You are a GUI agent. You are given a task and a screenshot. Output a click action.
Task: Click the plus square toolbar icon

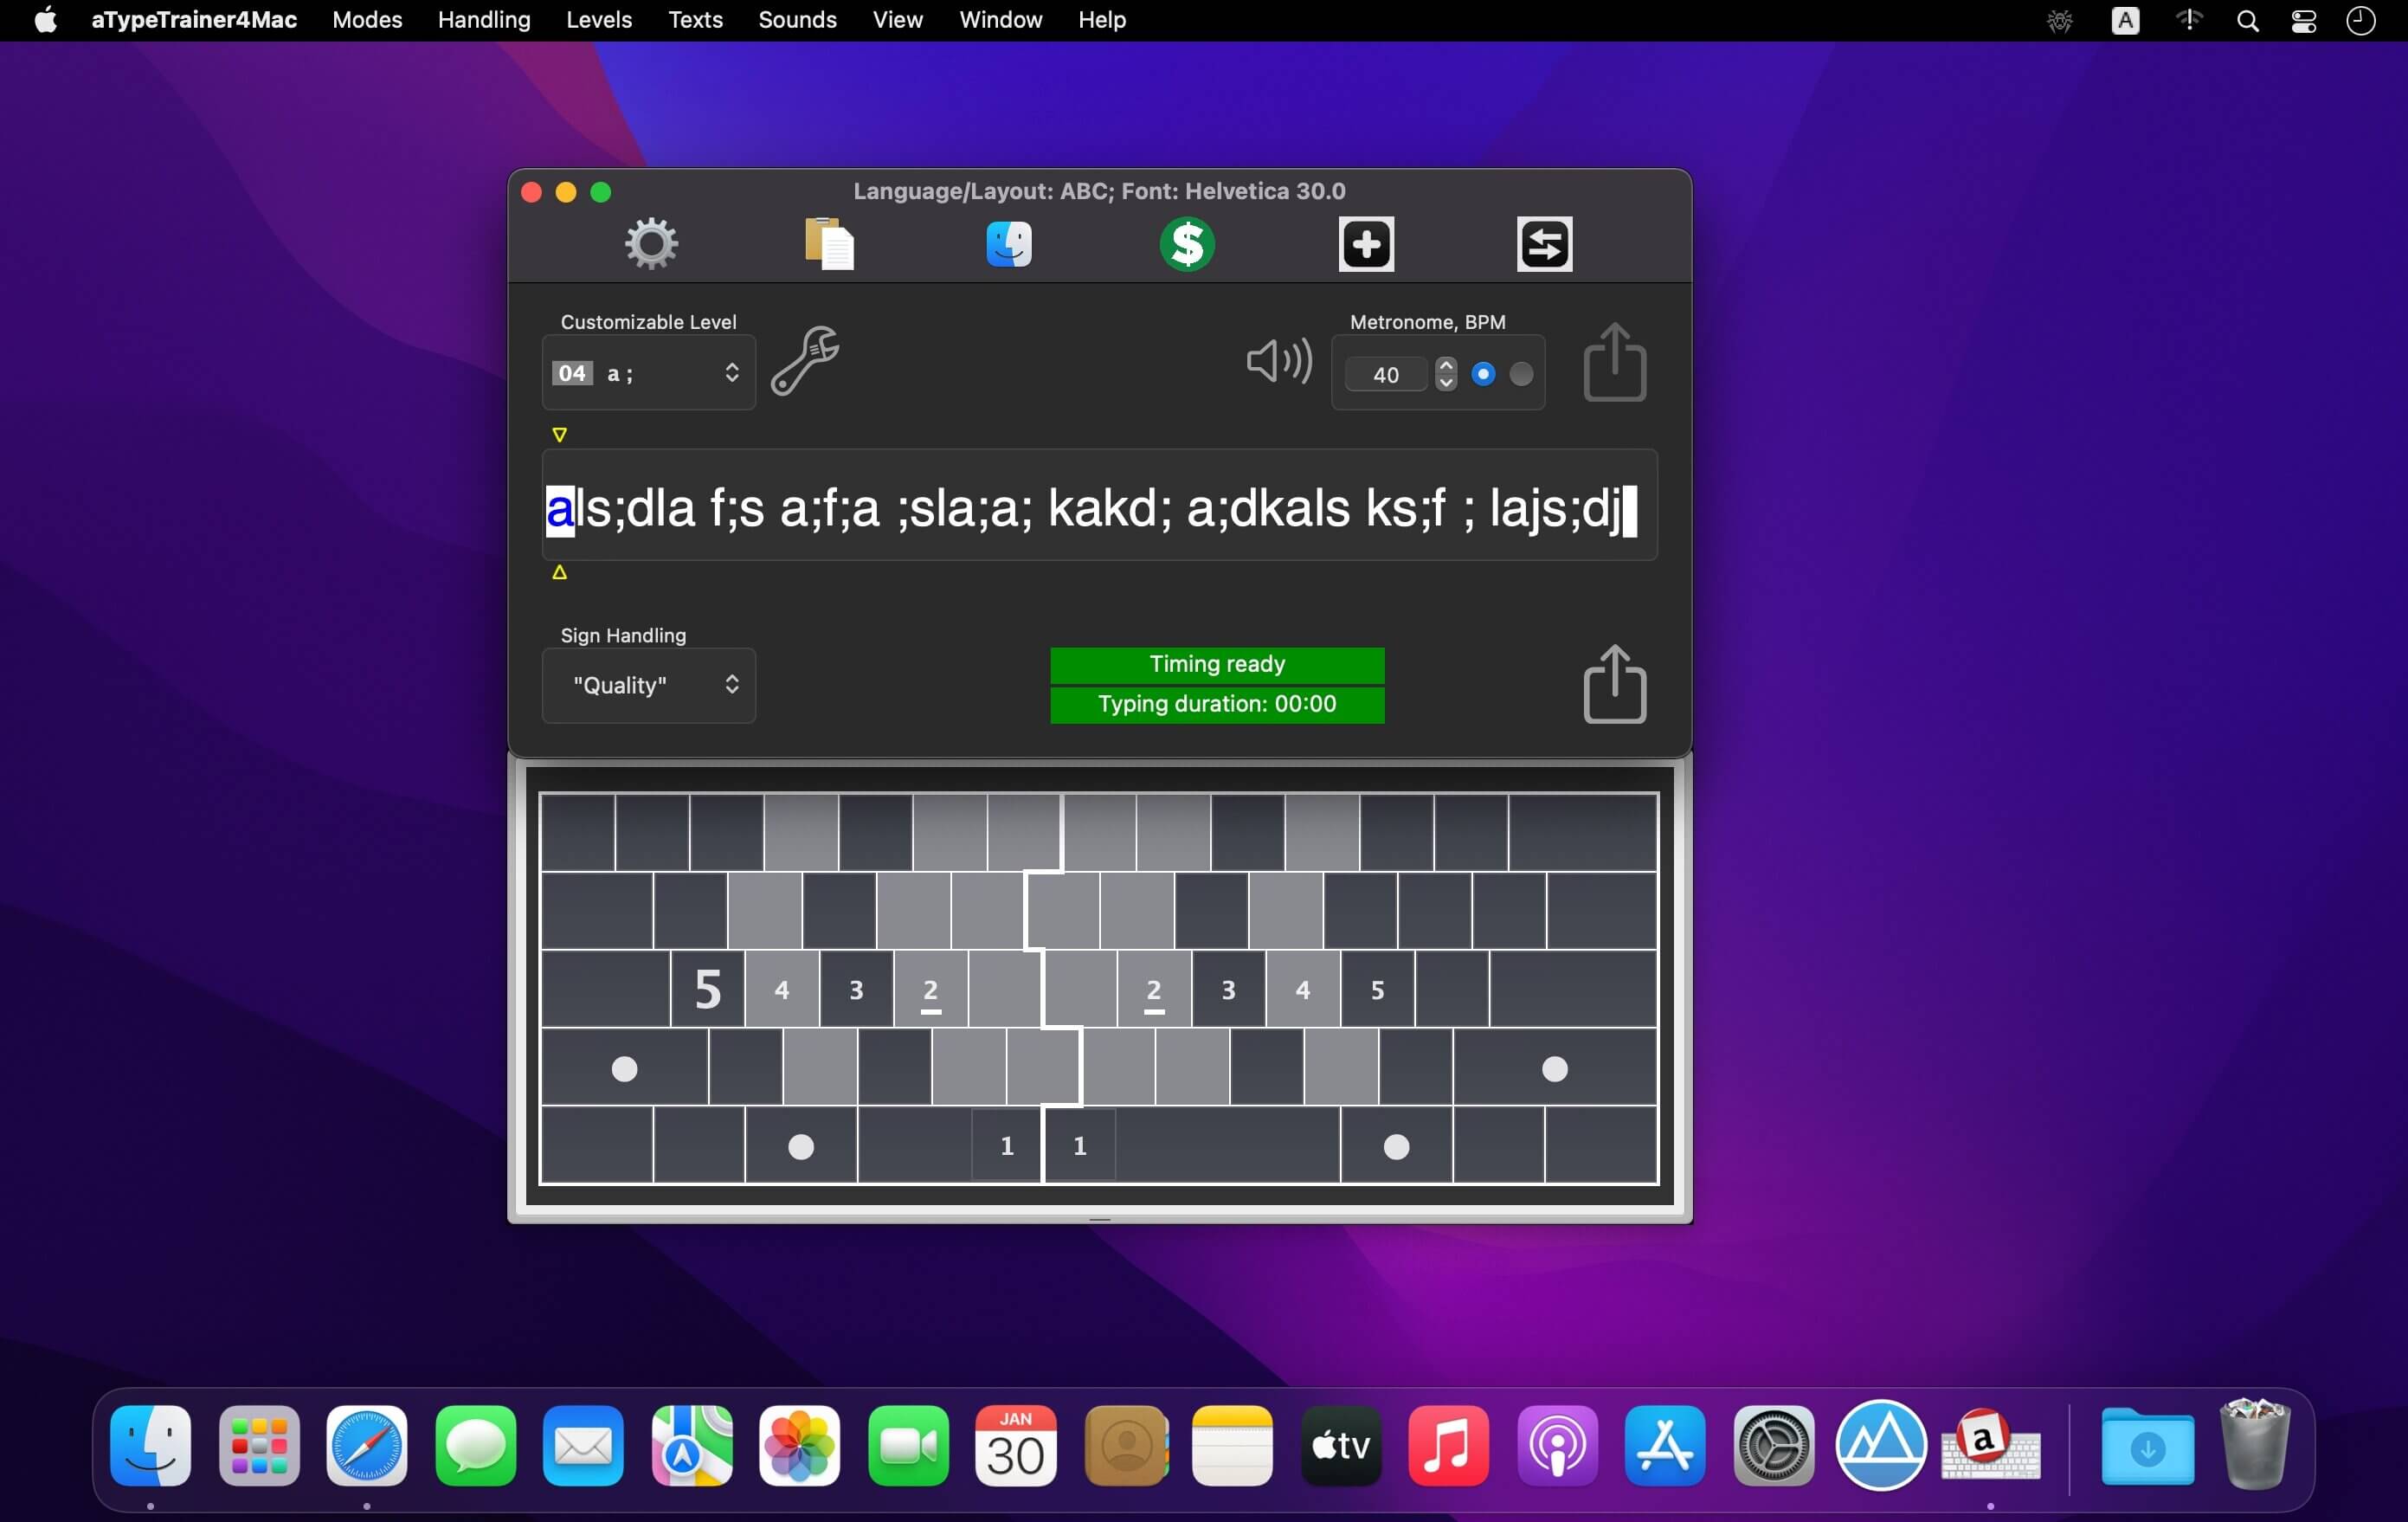[x=1366, y=244]
